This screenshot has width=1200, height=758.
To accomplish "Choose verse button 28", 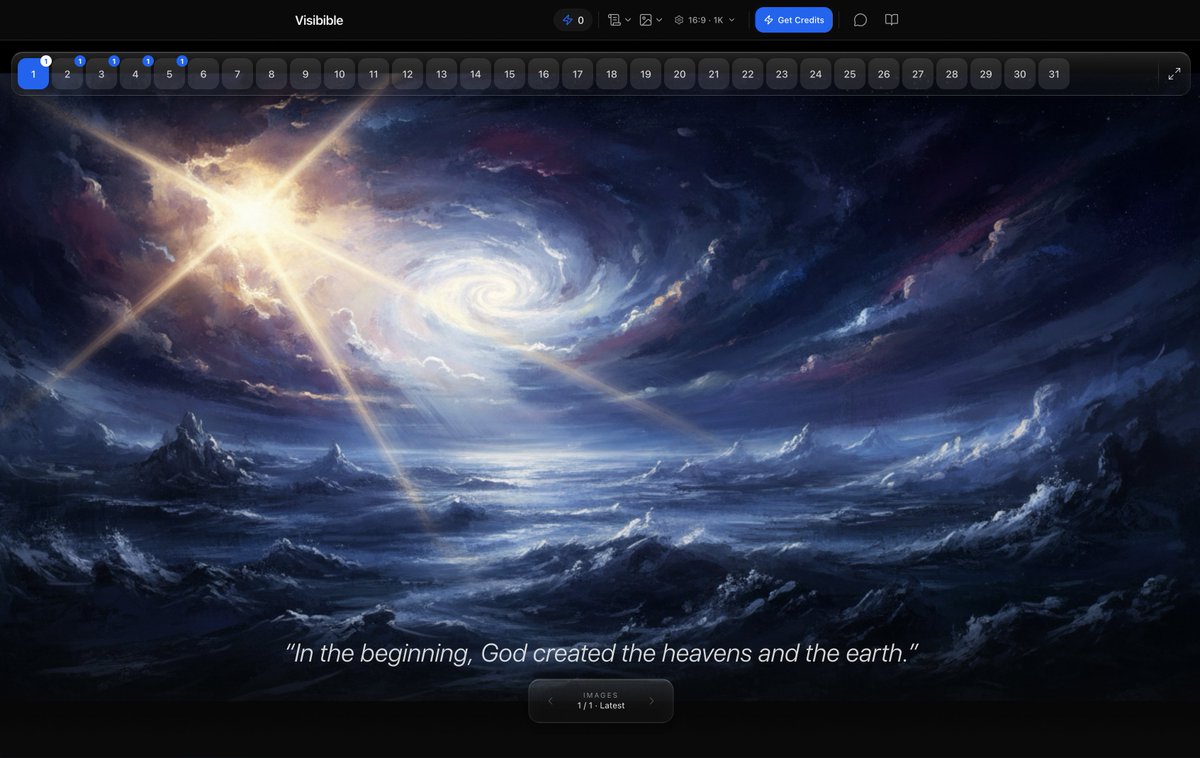I will pyautogui.click(x=951, y=74).
